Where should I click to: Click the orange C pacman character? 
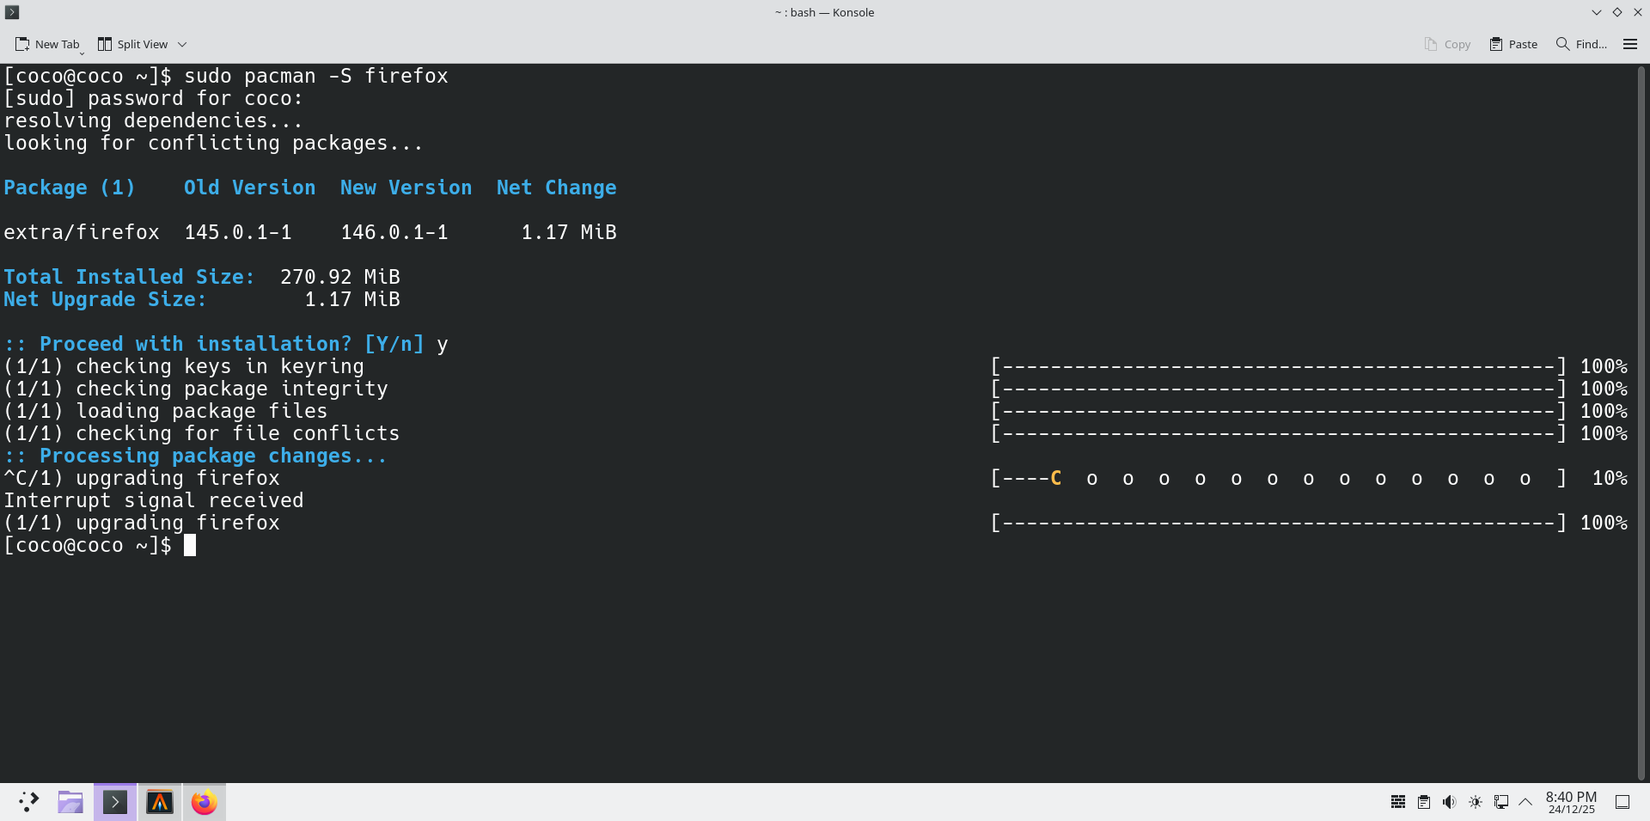click(1056, 478)
